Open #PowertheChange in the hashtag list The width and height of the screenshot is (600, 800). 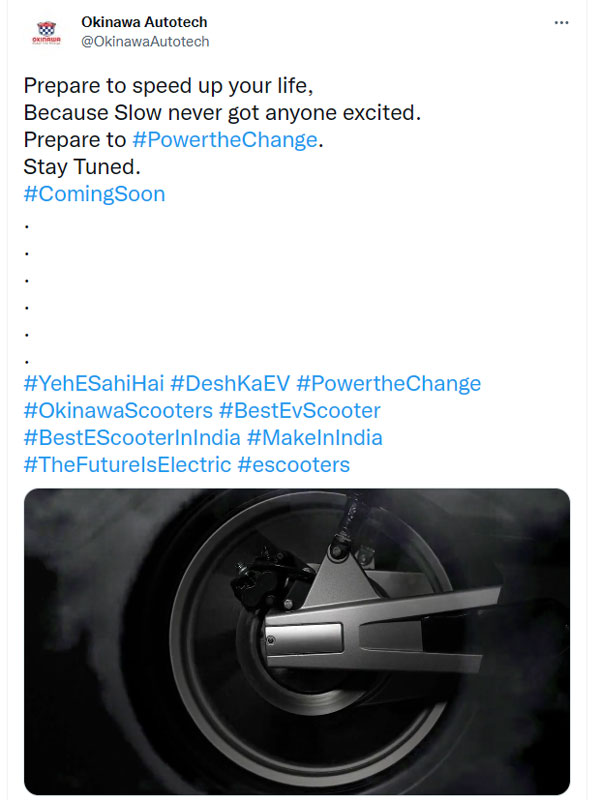(389, 384)
